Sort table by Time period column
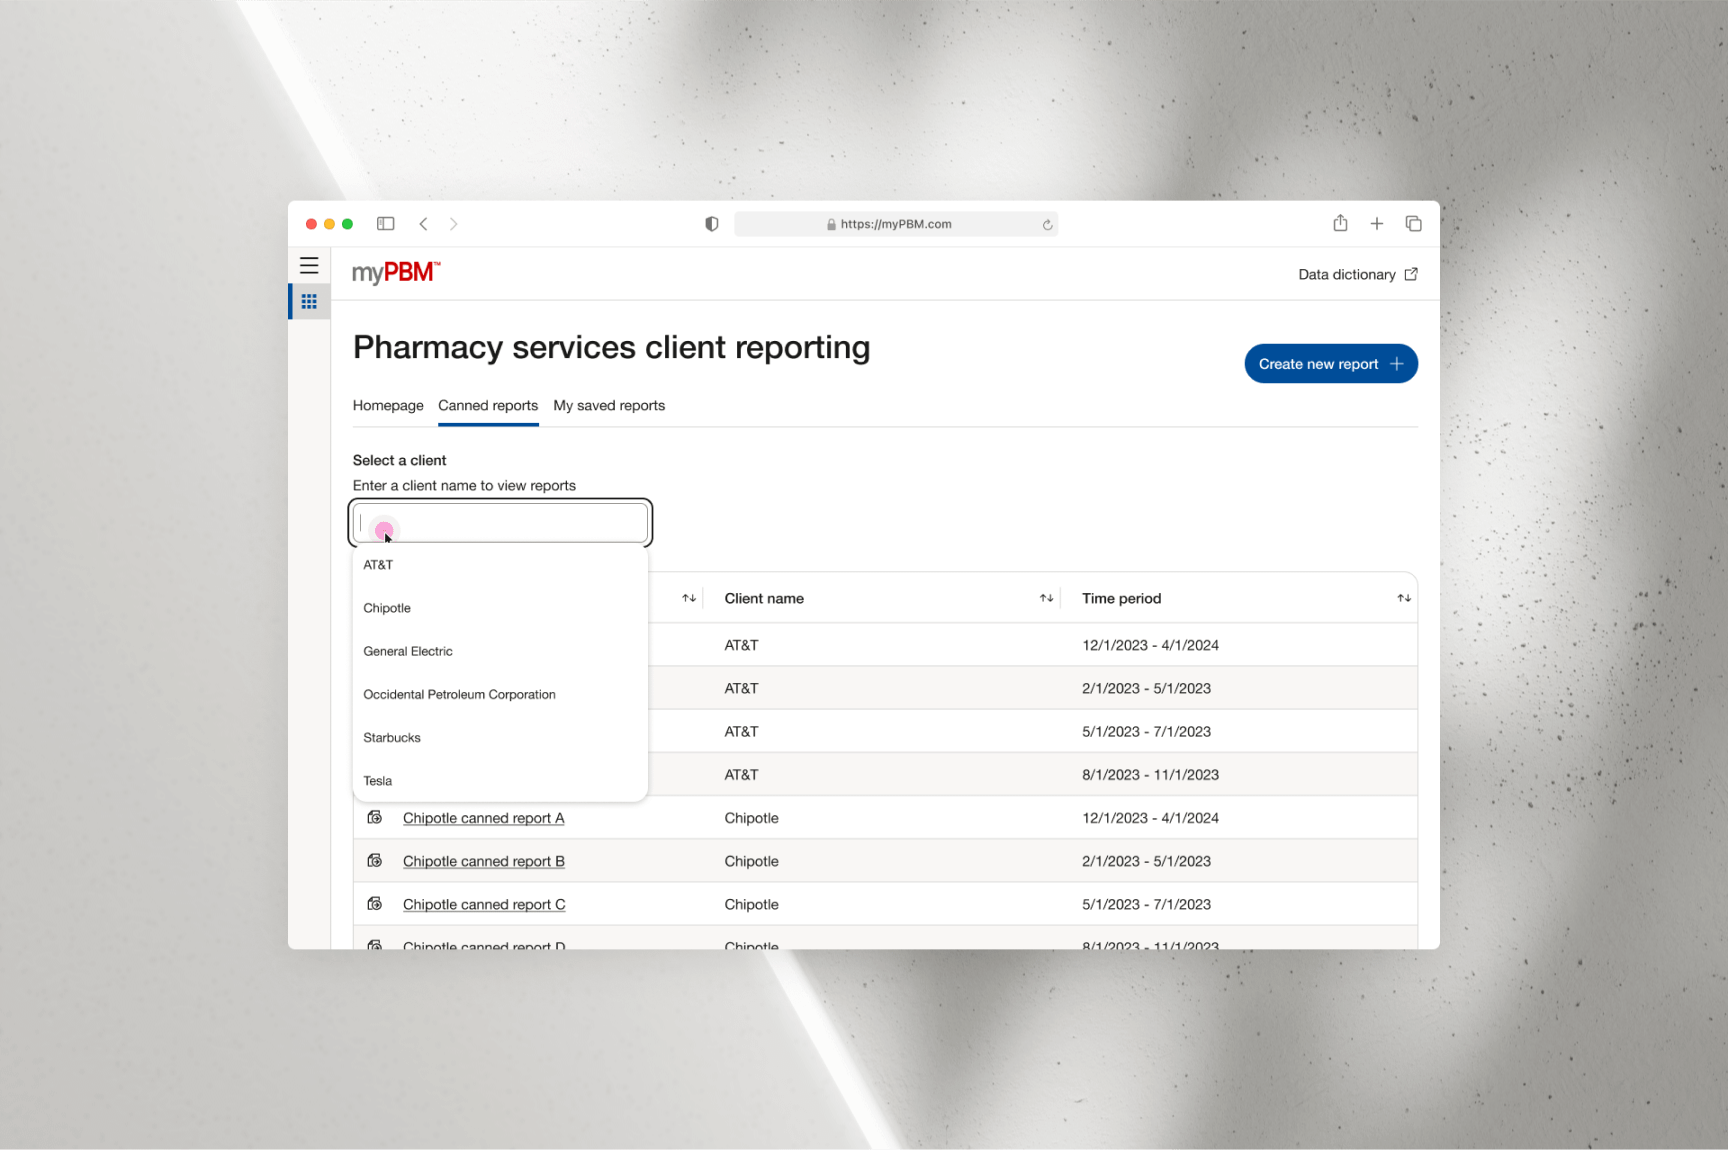Screen dimensions: 1728x1150 [x=1403, y=598]
